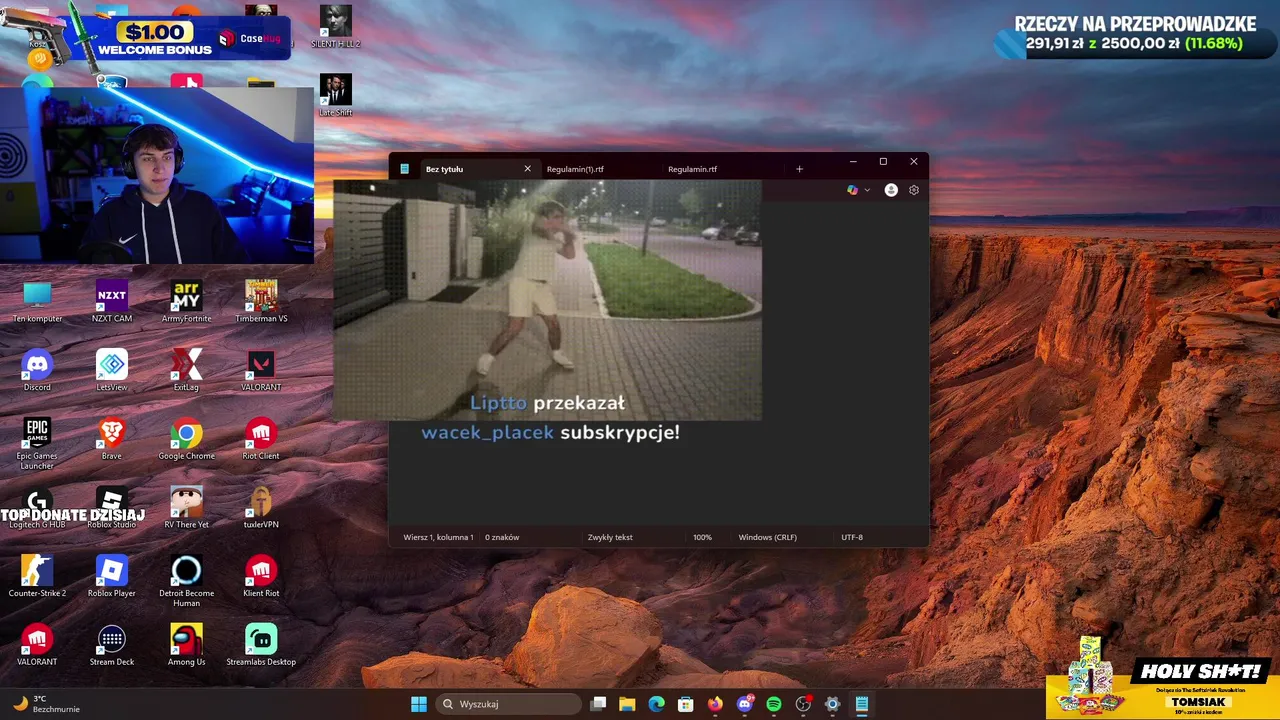Screen dimensions: 1280x720
Task: Open the Notepad account profile icon
Action: coord(891,190)
